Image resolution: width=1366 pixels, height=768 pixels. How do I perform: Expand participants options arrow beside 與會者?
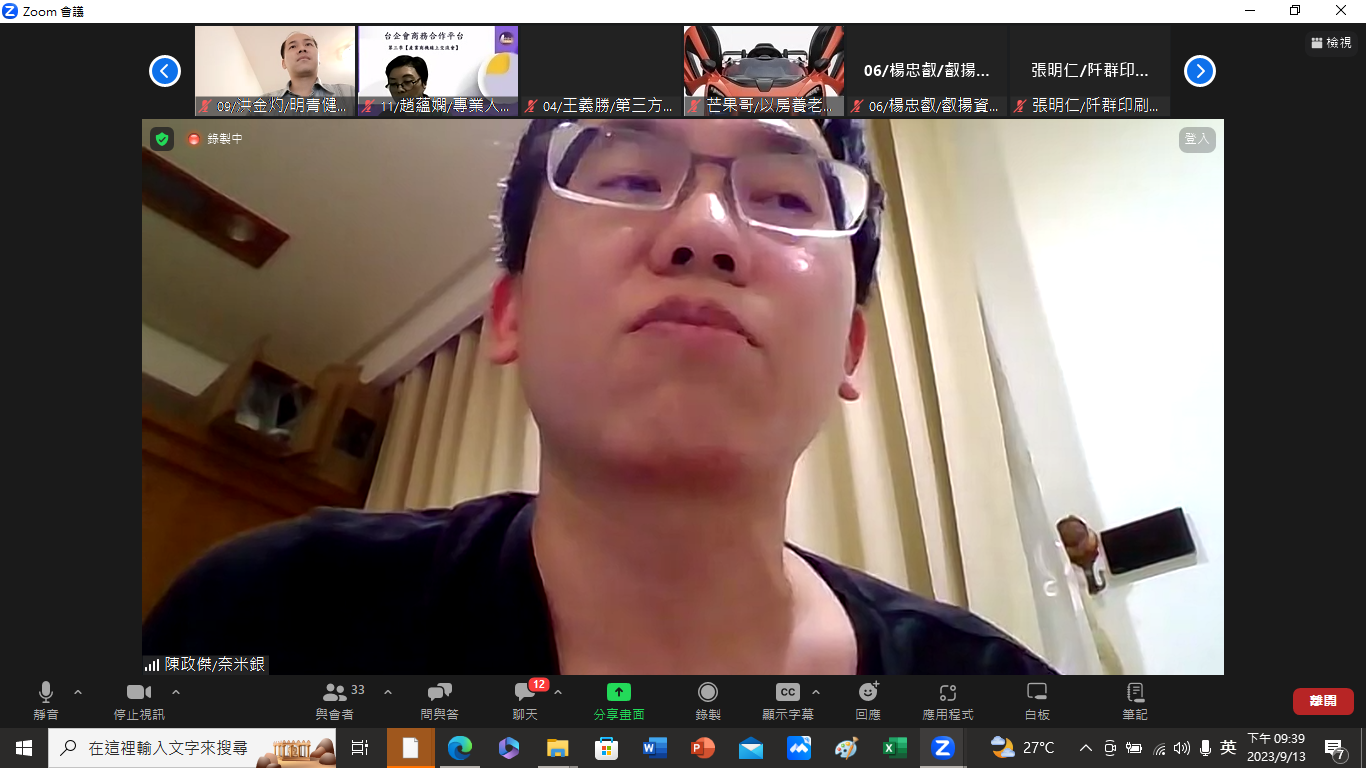(388, 692)
